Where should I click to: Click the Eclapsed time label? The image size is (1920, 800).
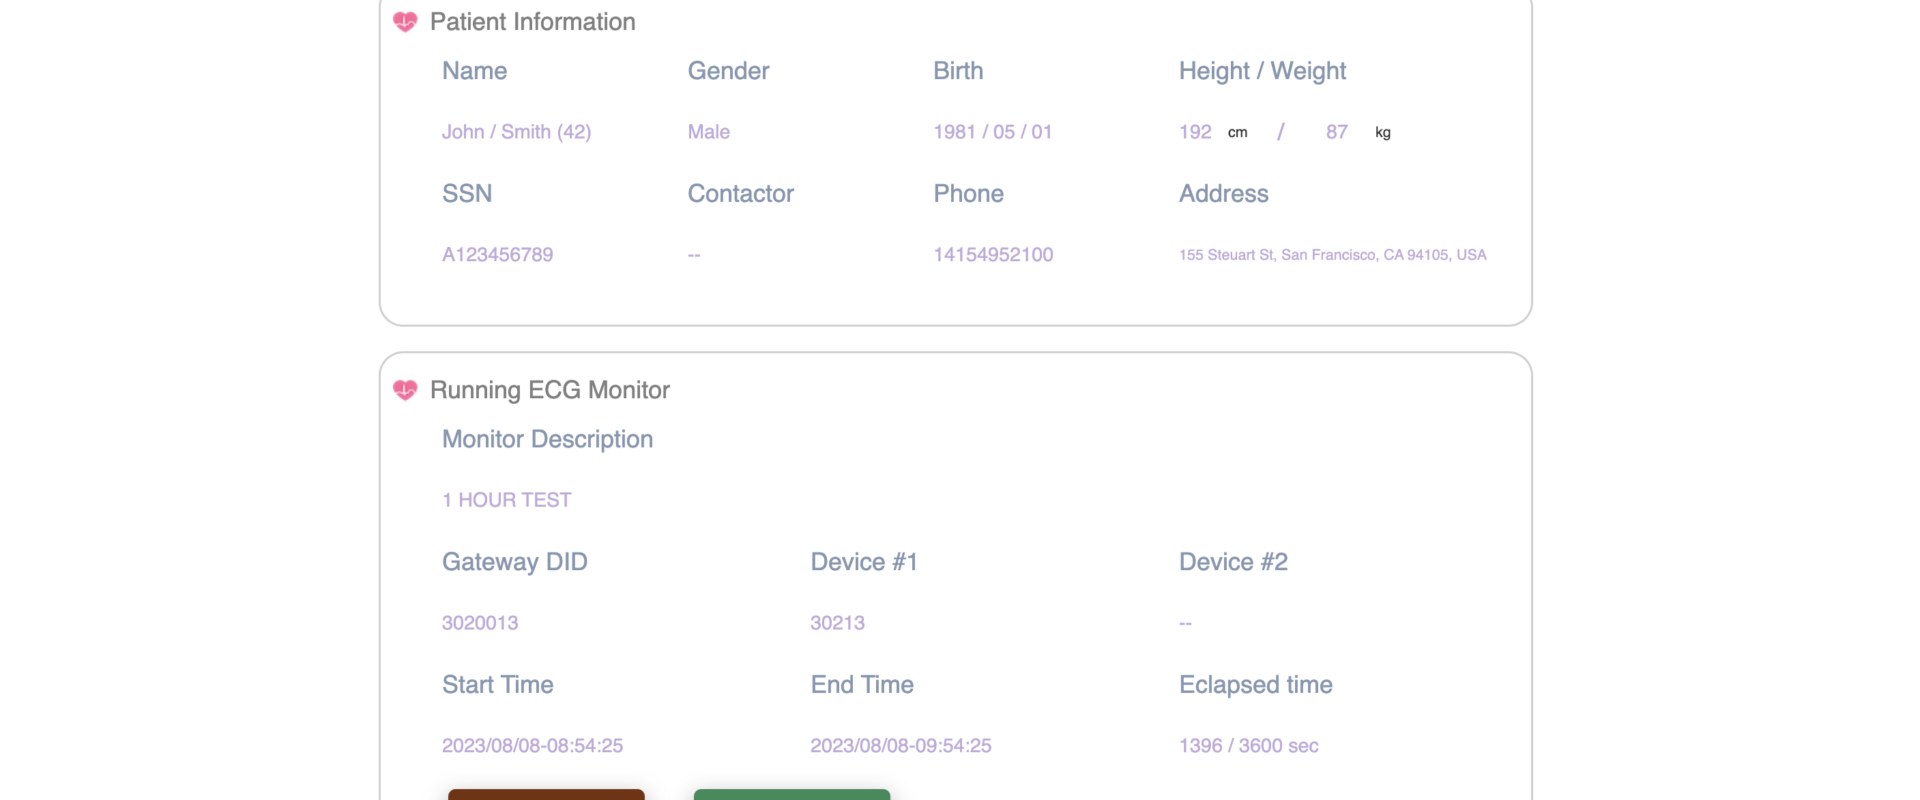[1256, 685]
